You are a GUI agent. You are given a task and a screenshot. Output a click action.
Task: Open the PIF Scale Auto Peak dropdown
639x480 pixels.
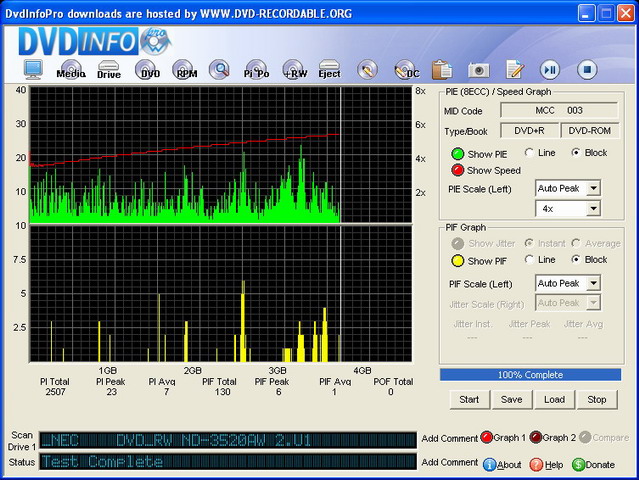[x=567, y=283]
